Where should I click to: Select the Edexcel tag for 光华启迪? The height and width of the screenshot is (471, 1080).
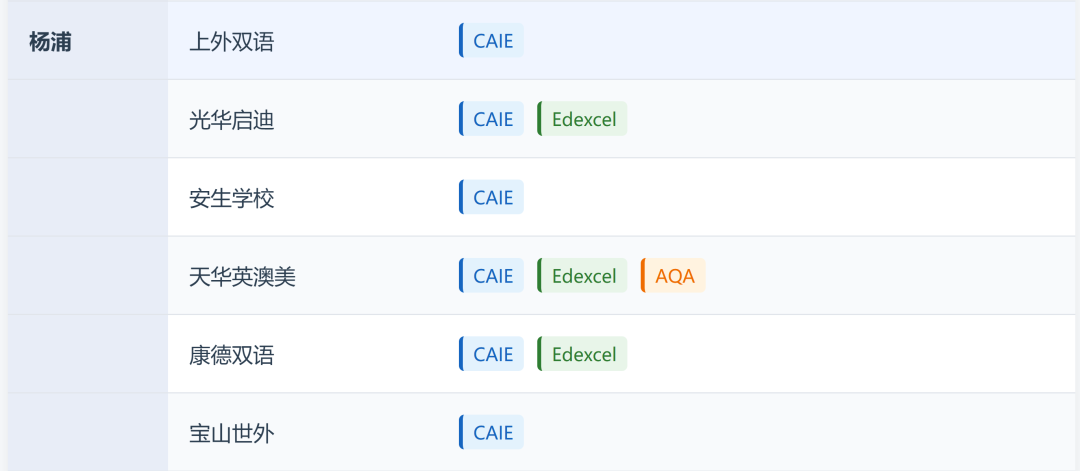pyautogui.click(x=583, y=119)
